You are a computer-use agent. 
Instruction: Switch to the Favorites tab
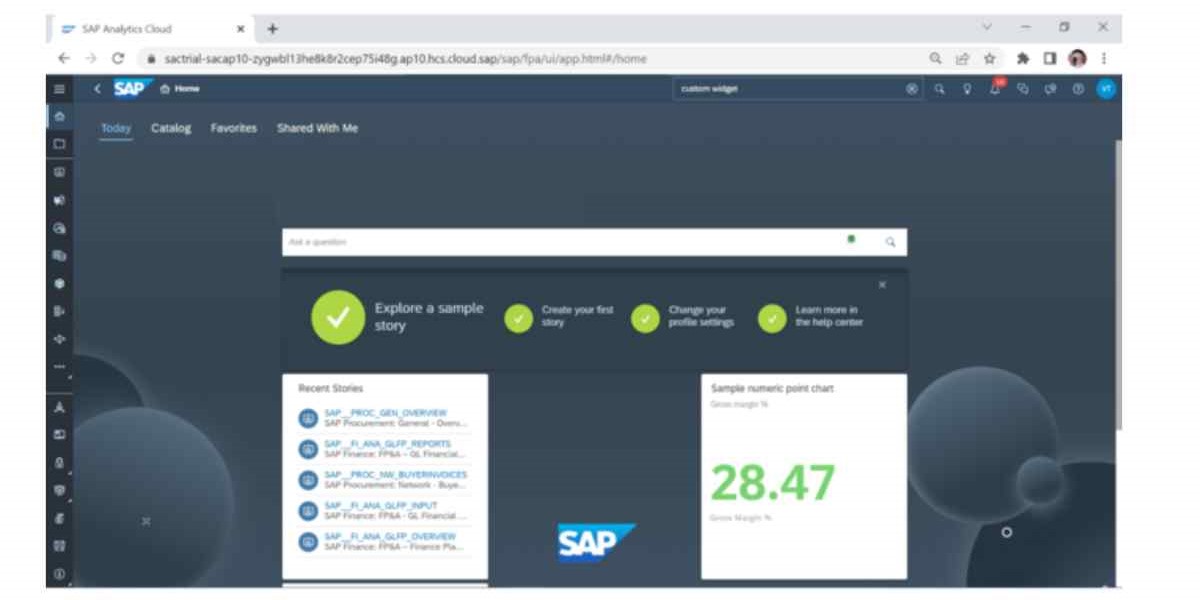click(x=233, y=128)
